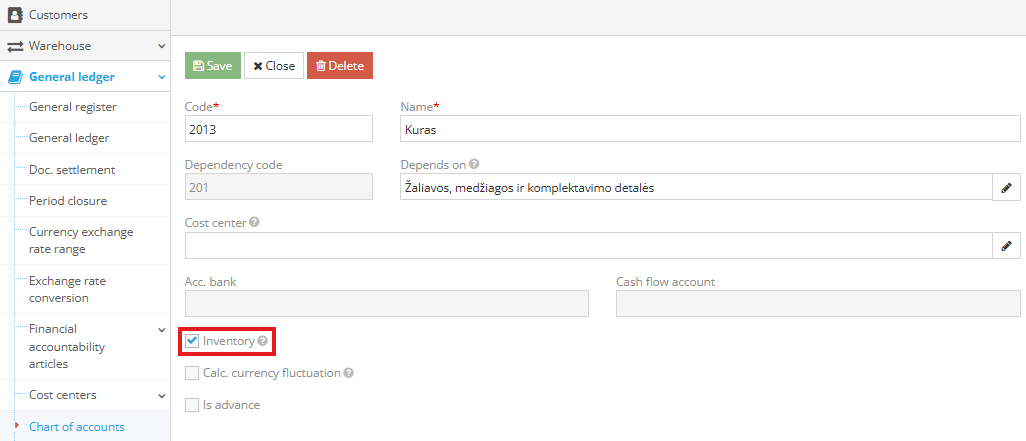
Task: Click help icon beside Depends on label
Action: [x=474, y=164]
